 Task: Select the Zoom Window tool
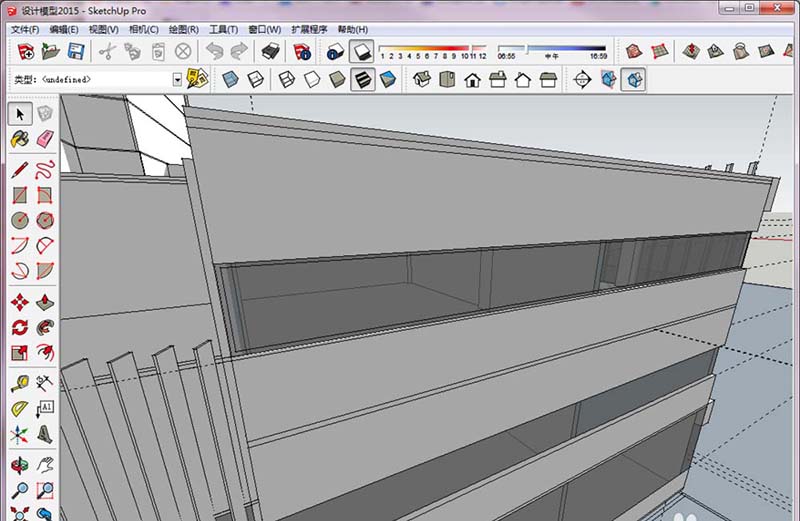[x=45, y=490]
